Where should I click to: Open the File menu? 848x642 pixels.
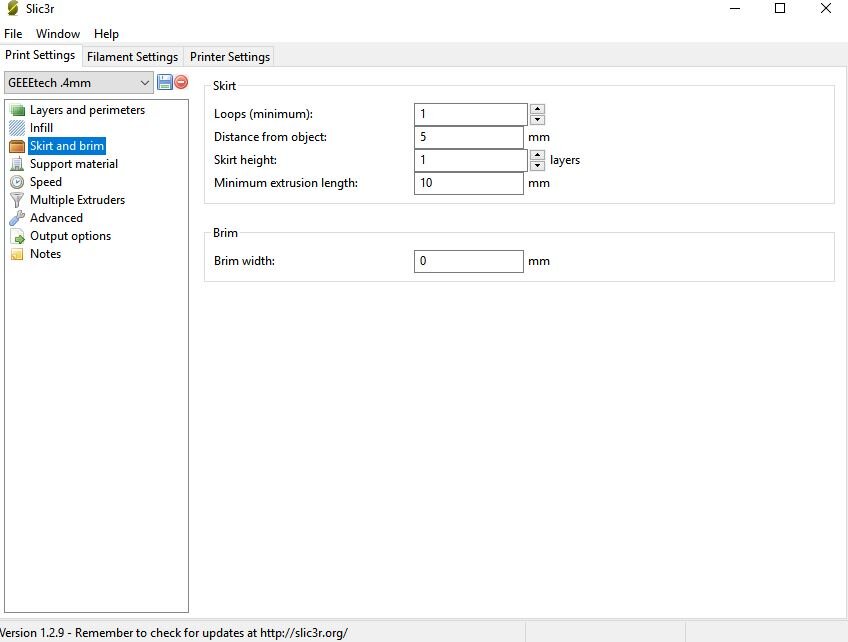[x=13, y=34]
